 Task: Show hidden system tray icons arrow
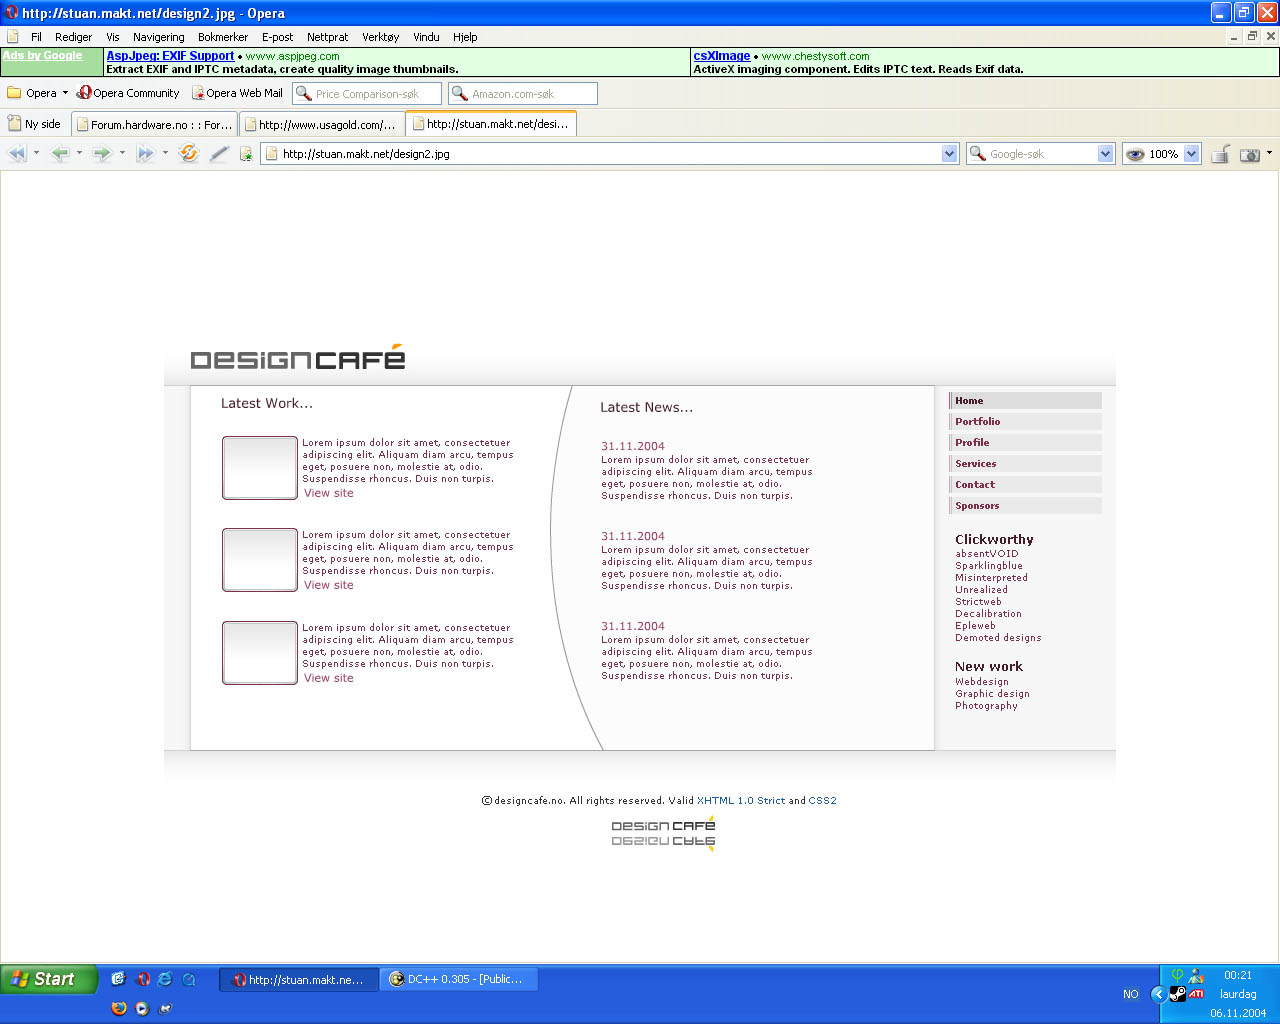coord(1159,994)
